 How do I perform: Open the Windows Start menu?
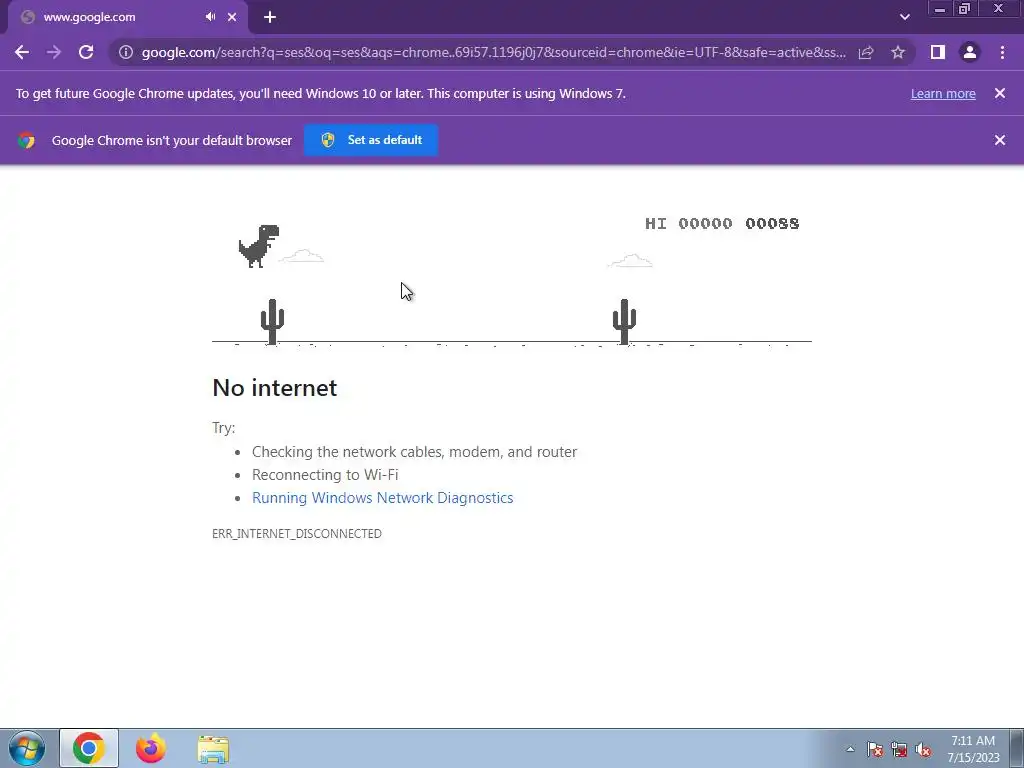27,748
